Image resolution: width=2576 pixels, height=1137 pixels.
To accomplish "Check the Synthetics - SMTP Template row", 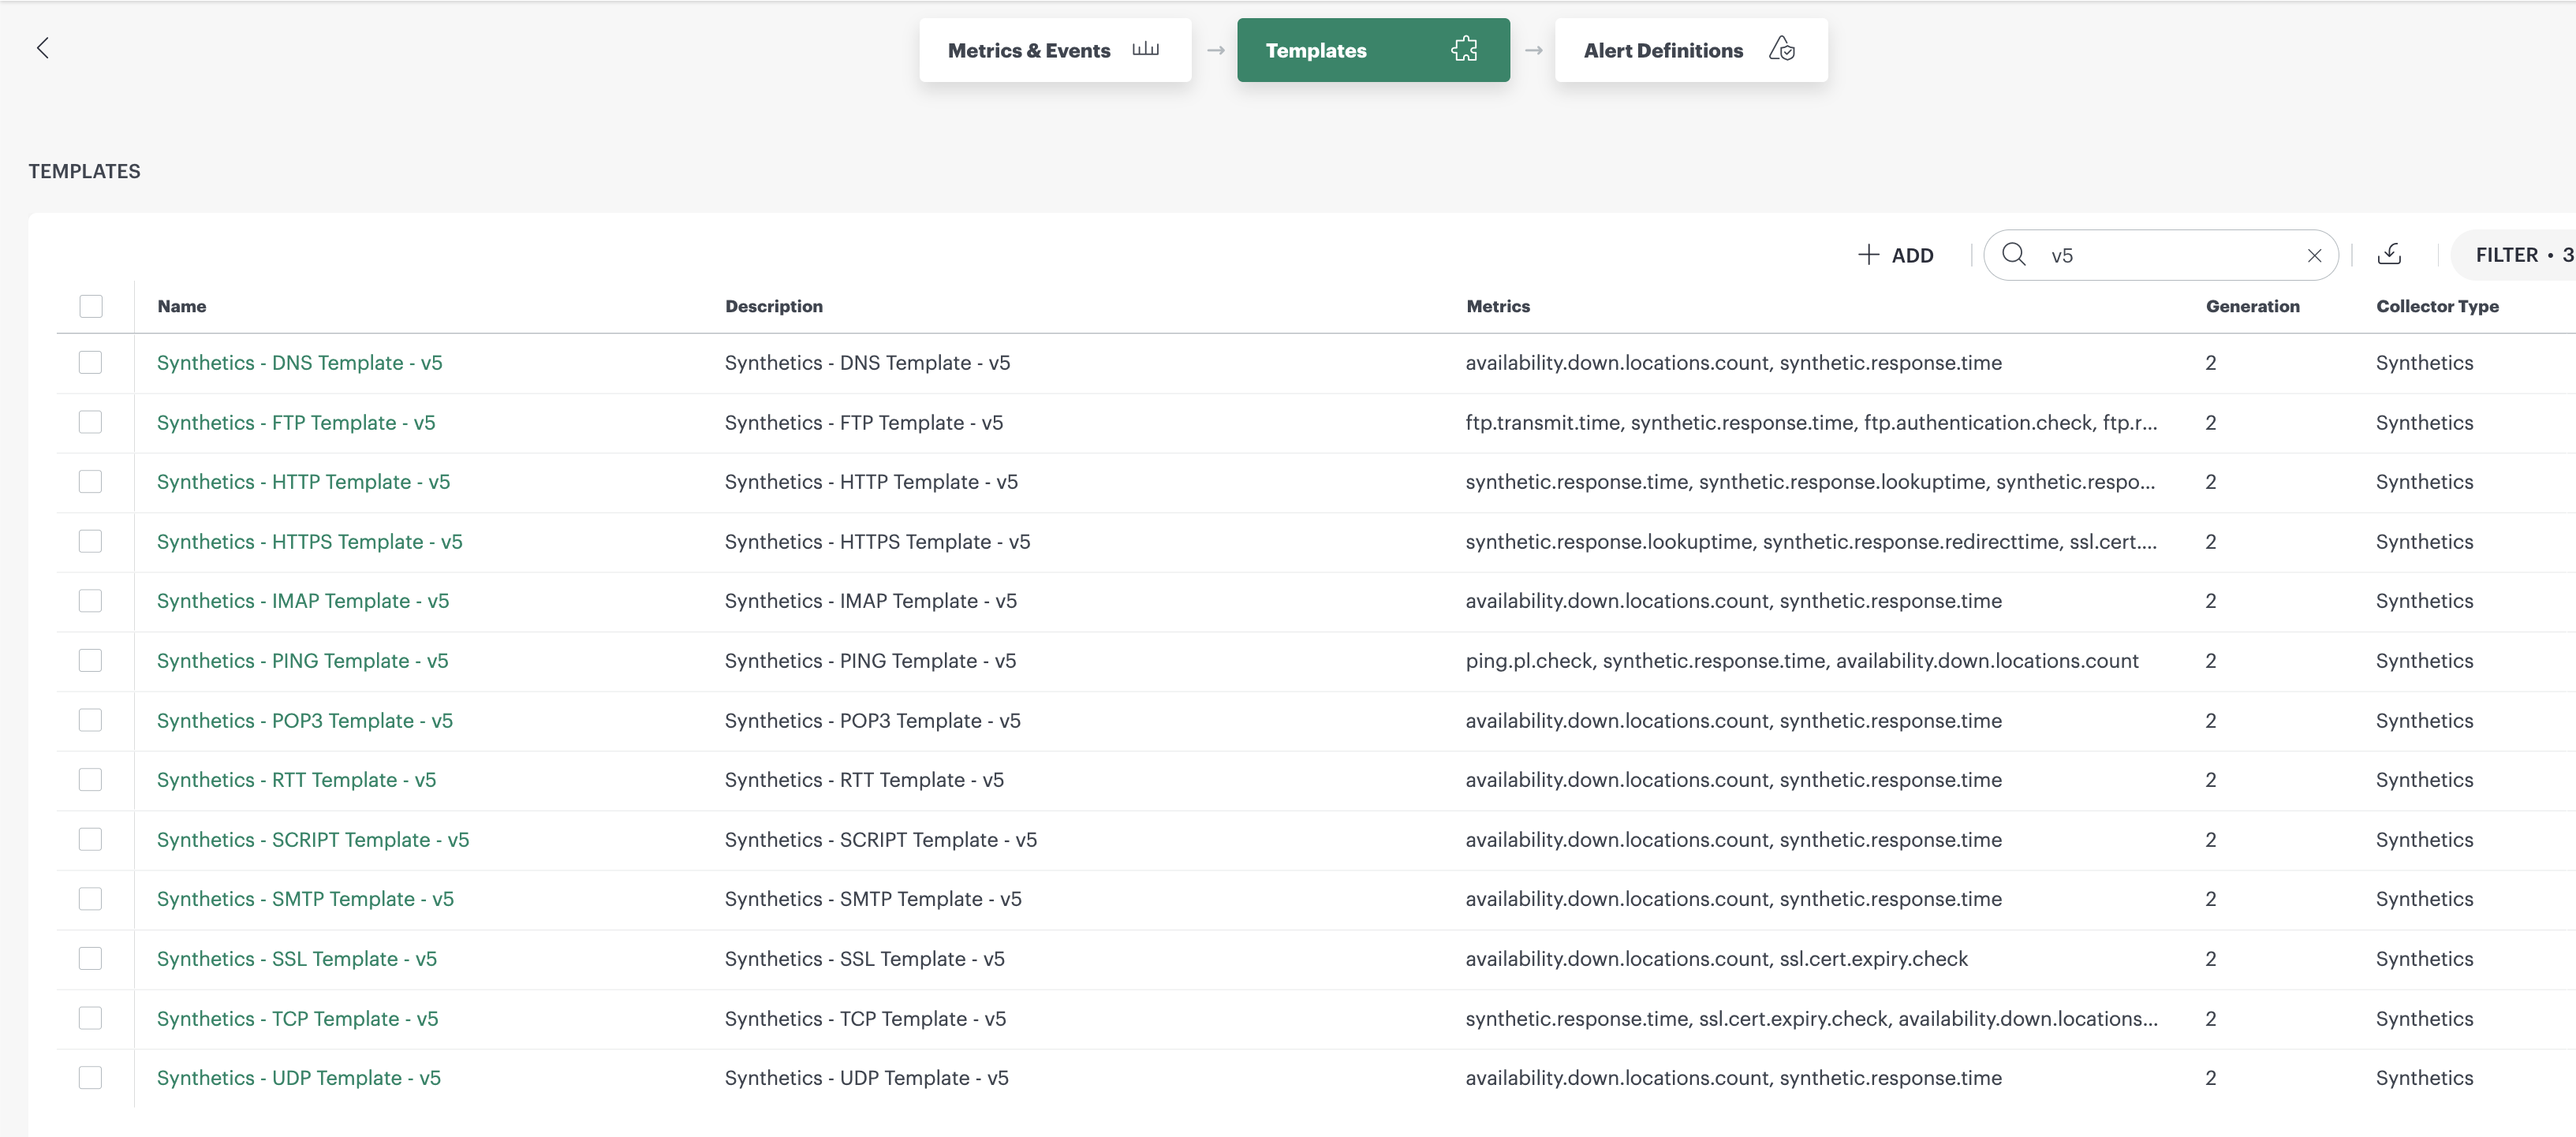I will point(91,898).
